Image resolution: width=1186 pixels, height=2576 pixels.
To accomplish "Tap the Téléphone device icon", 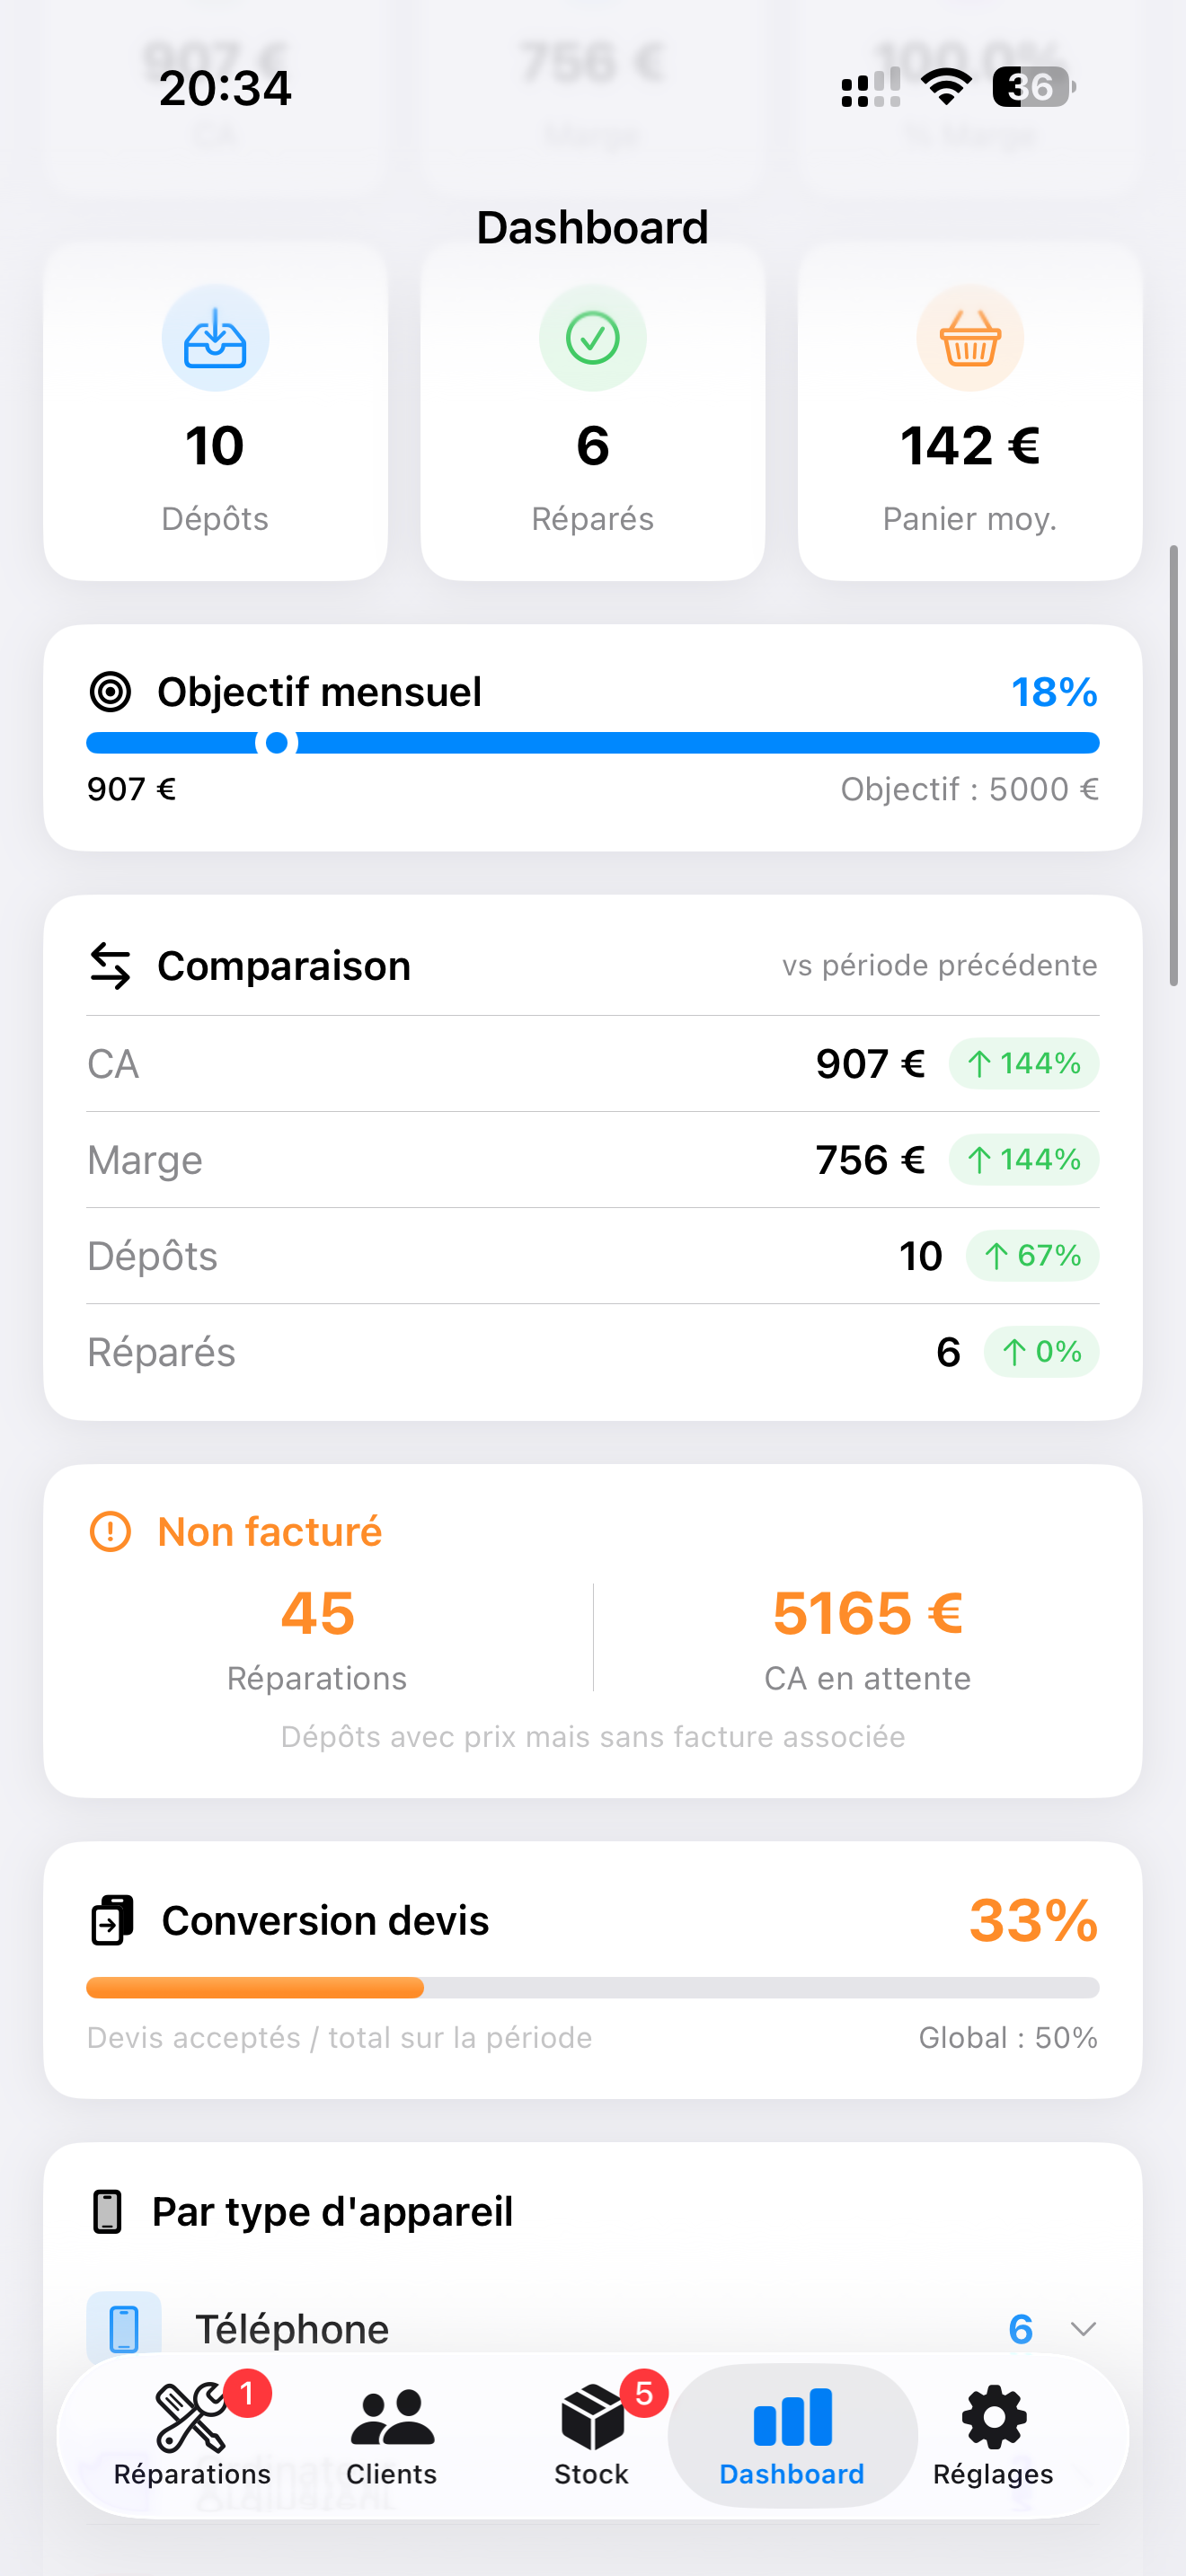I will [124, 2328].
